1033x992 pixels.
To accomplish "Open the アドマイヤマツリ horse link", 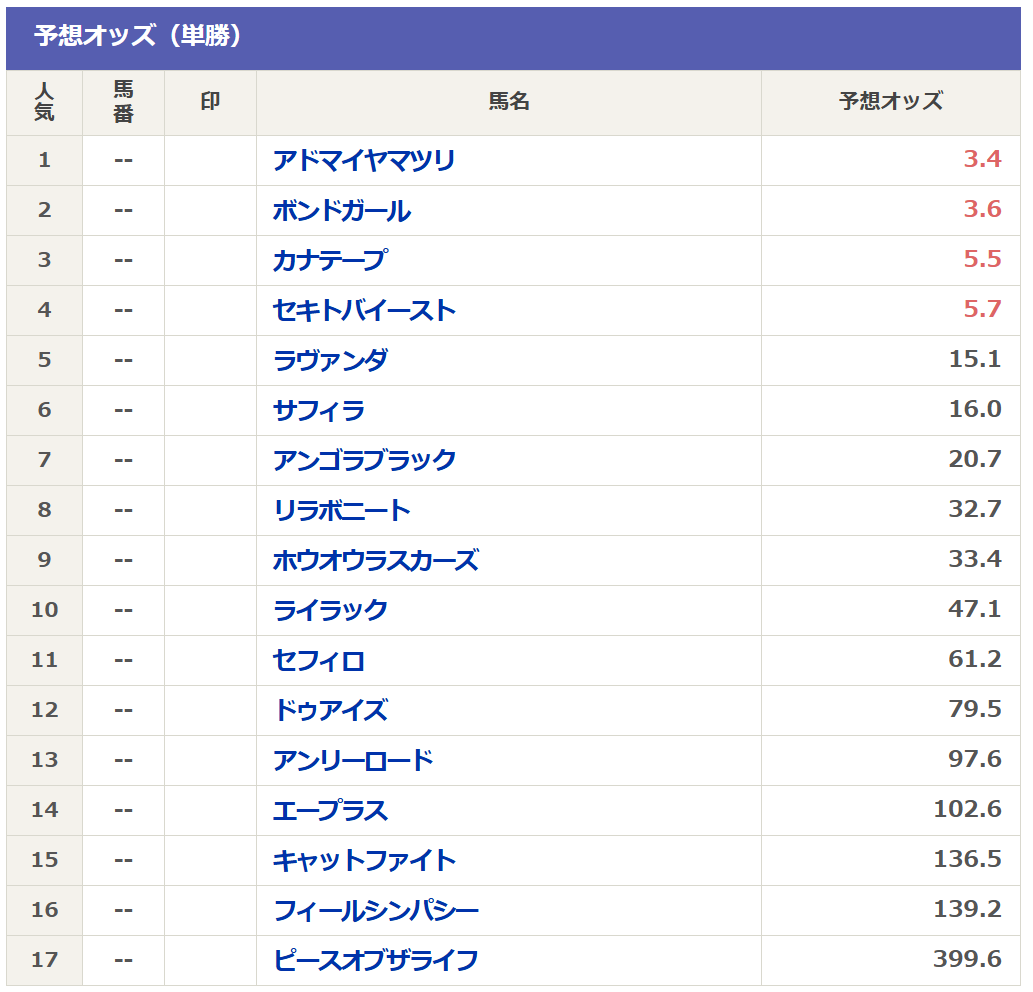I will [x=364, y=161].
